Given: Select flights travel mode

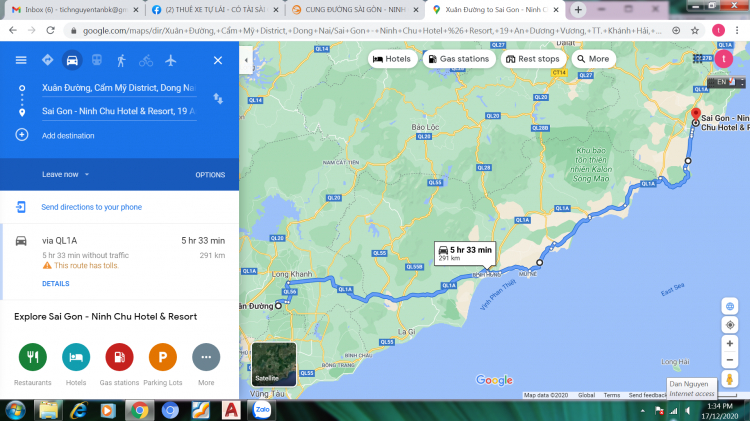Looking at the screenshot, I should coord(171,60).
